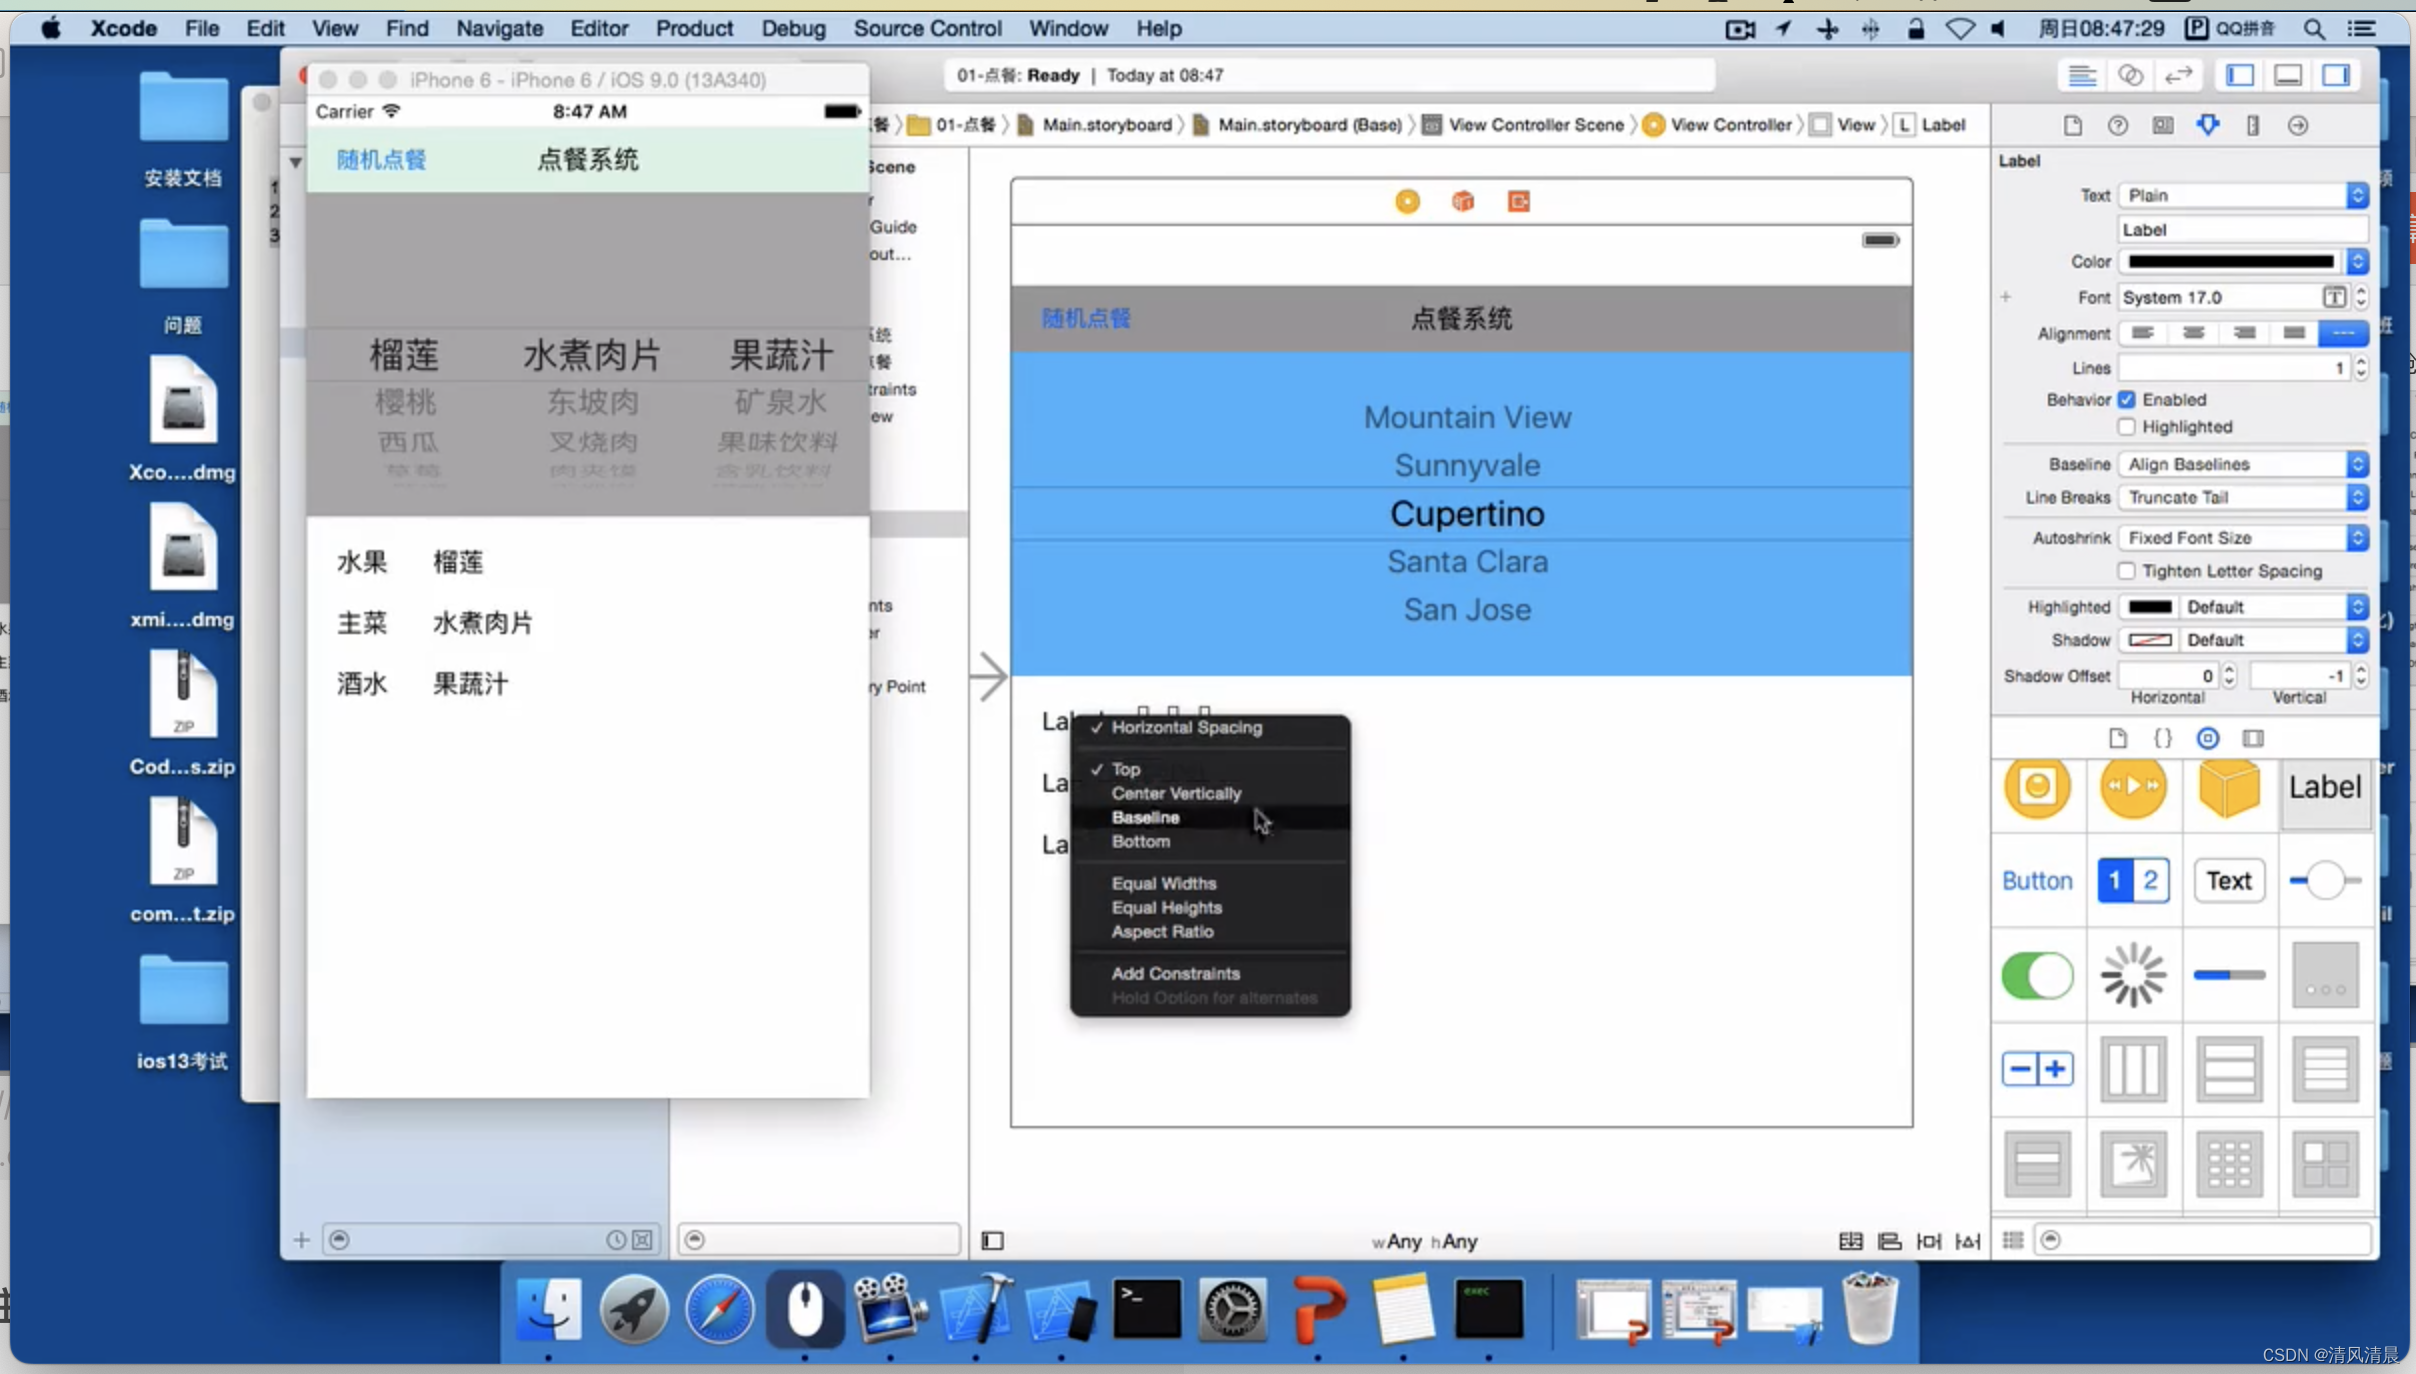Check the Highlighted behavior checkbox
2416x1374 pixels.
[2127, 427]
